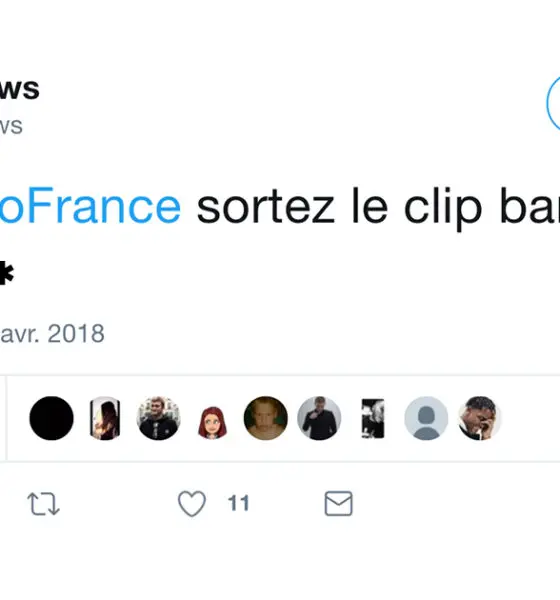Open the red-haired cartoon avatar
560x600 pixels.
click(x=212, y=422)
